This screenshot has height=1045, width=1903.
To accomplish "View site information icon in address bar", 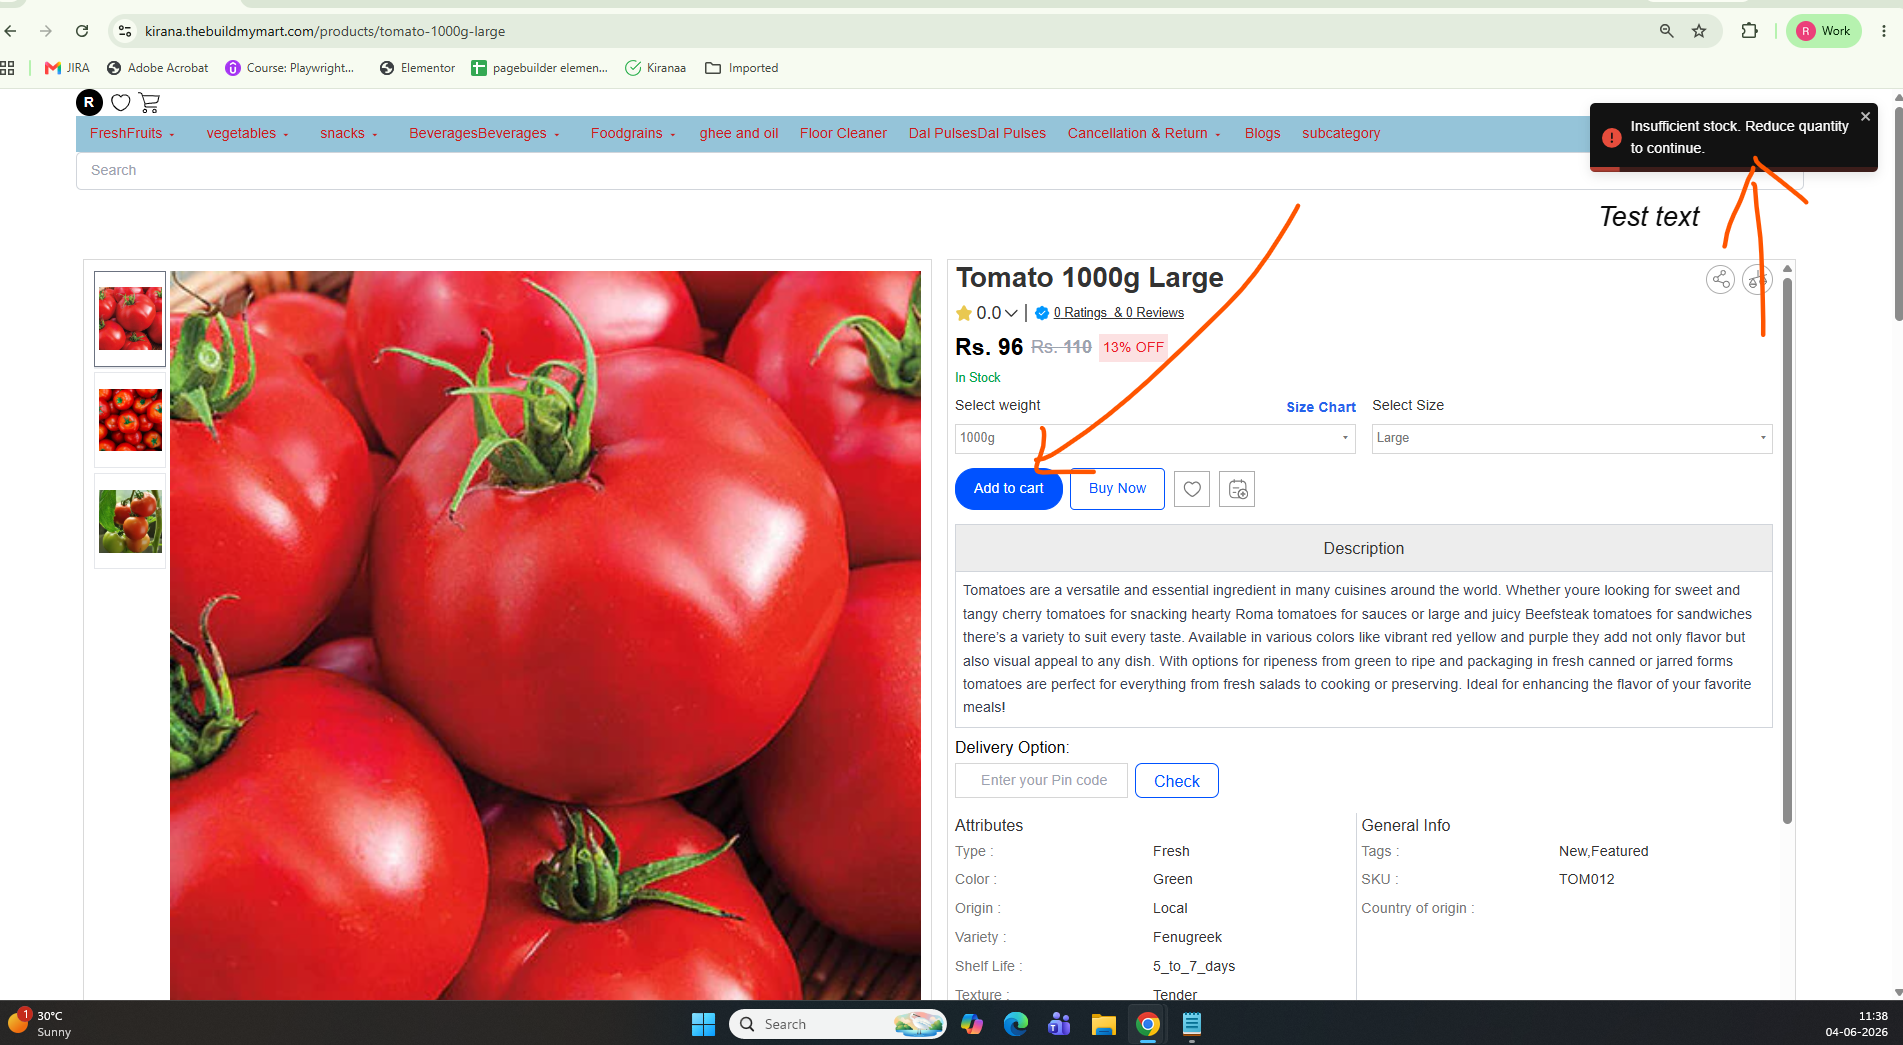I will [125, 31].
